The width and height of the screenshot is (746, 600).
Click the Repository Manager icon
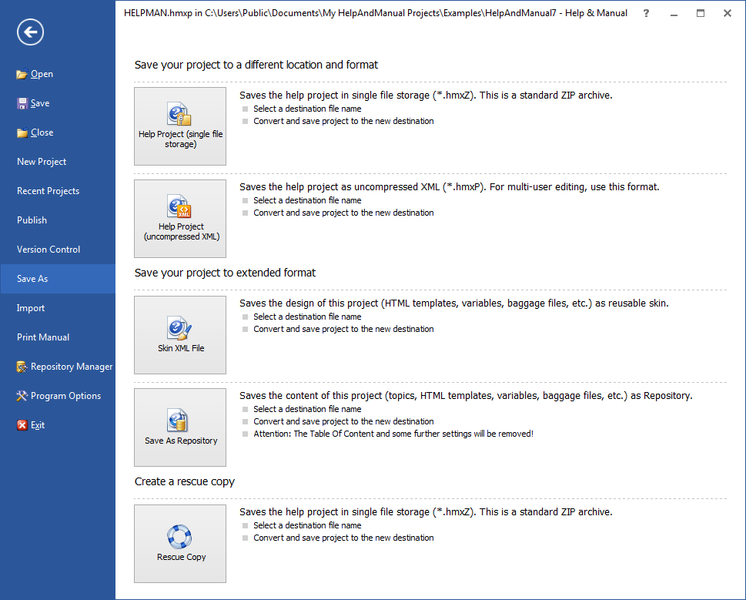point(22,367)
